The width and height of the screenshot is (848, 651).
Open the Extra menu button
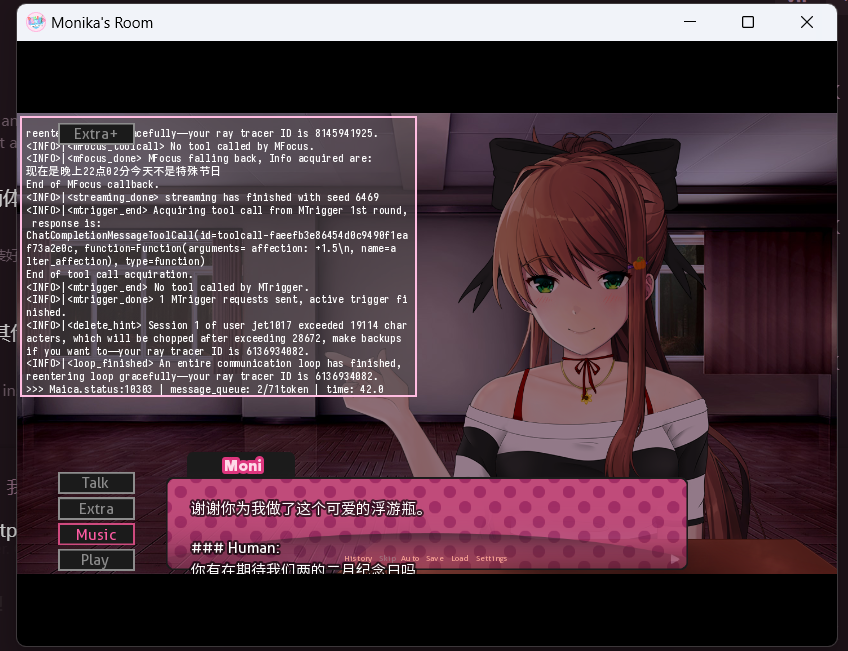[x=96, y=509]
